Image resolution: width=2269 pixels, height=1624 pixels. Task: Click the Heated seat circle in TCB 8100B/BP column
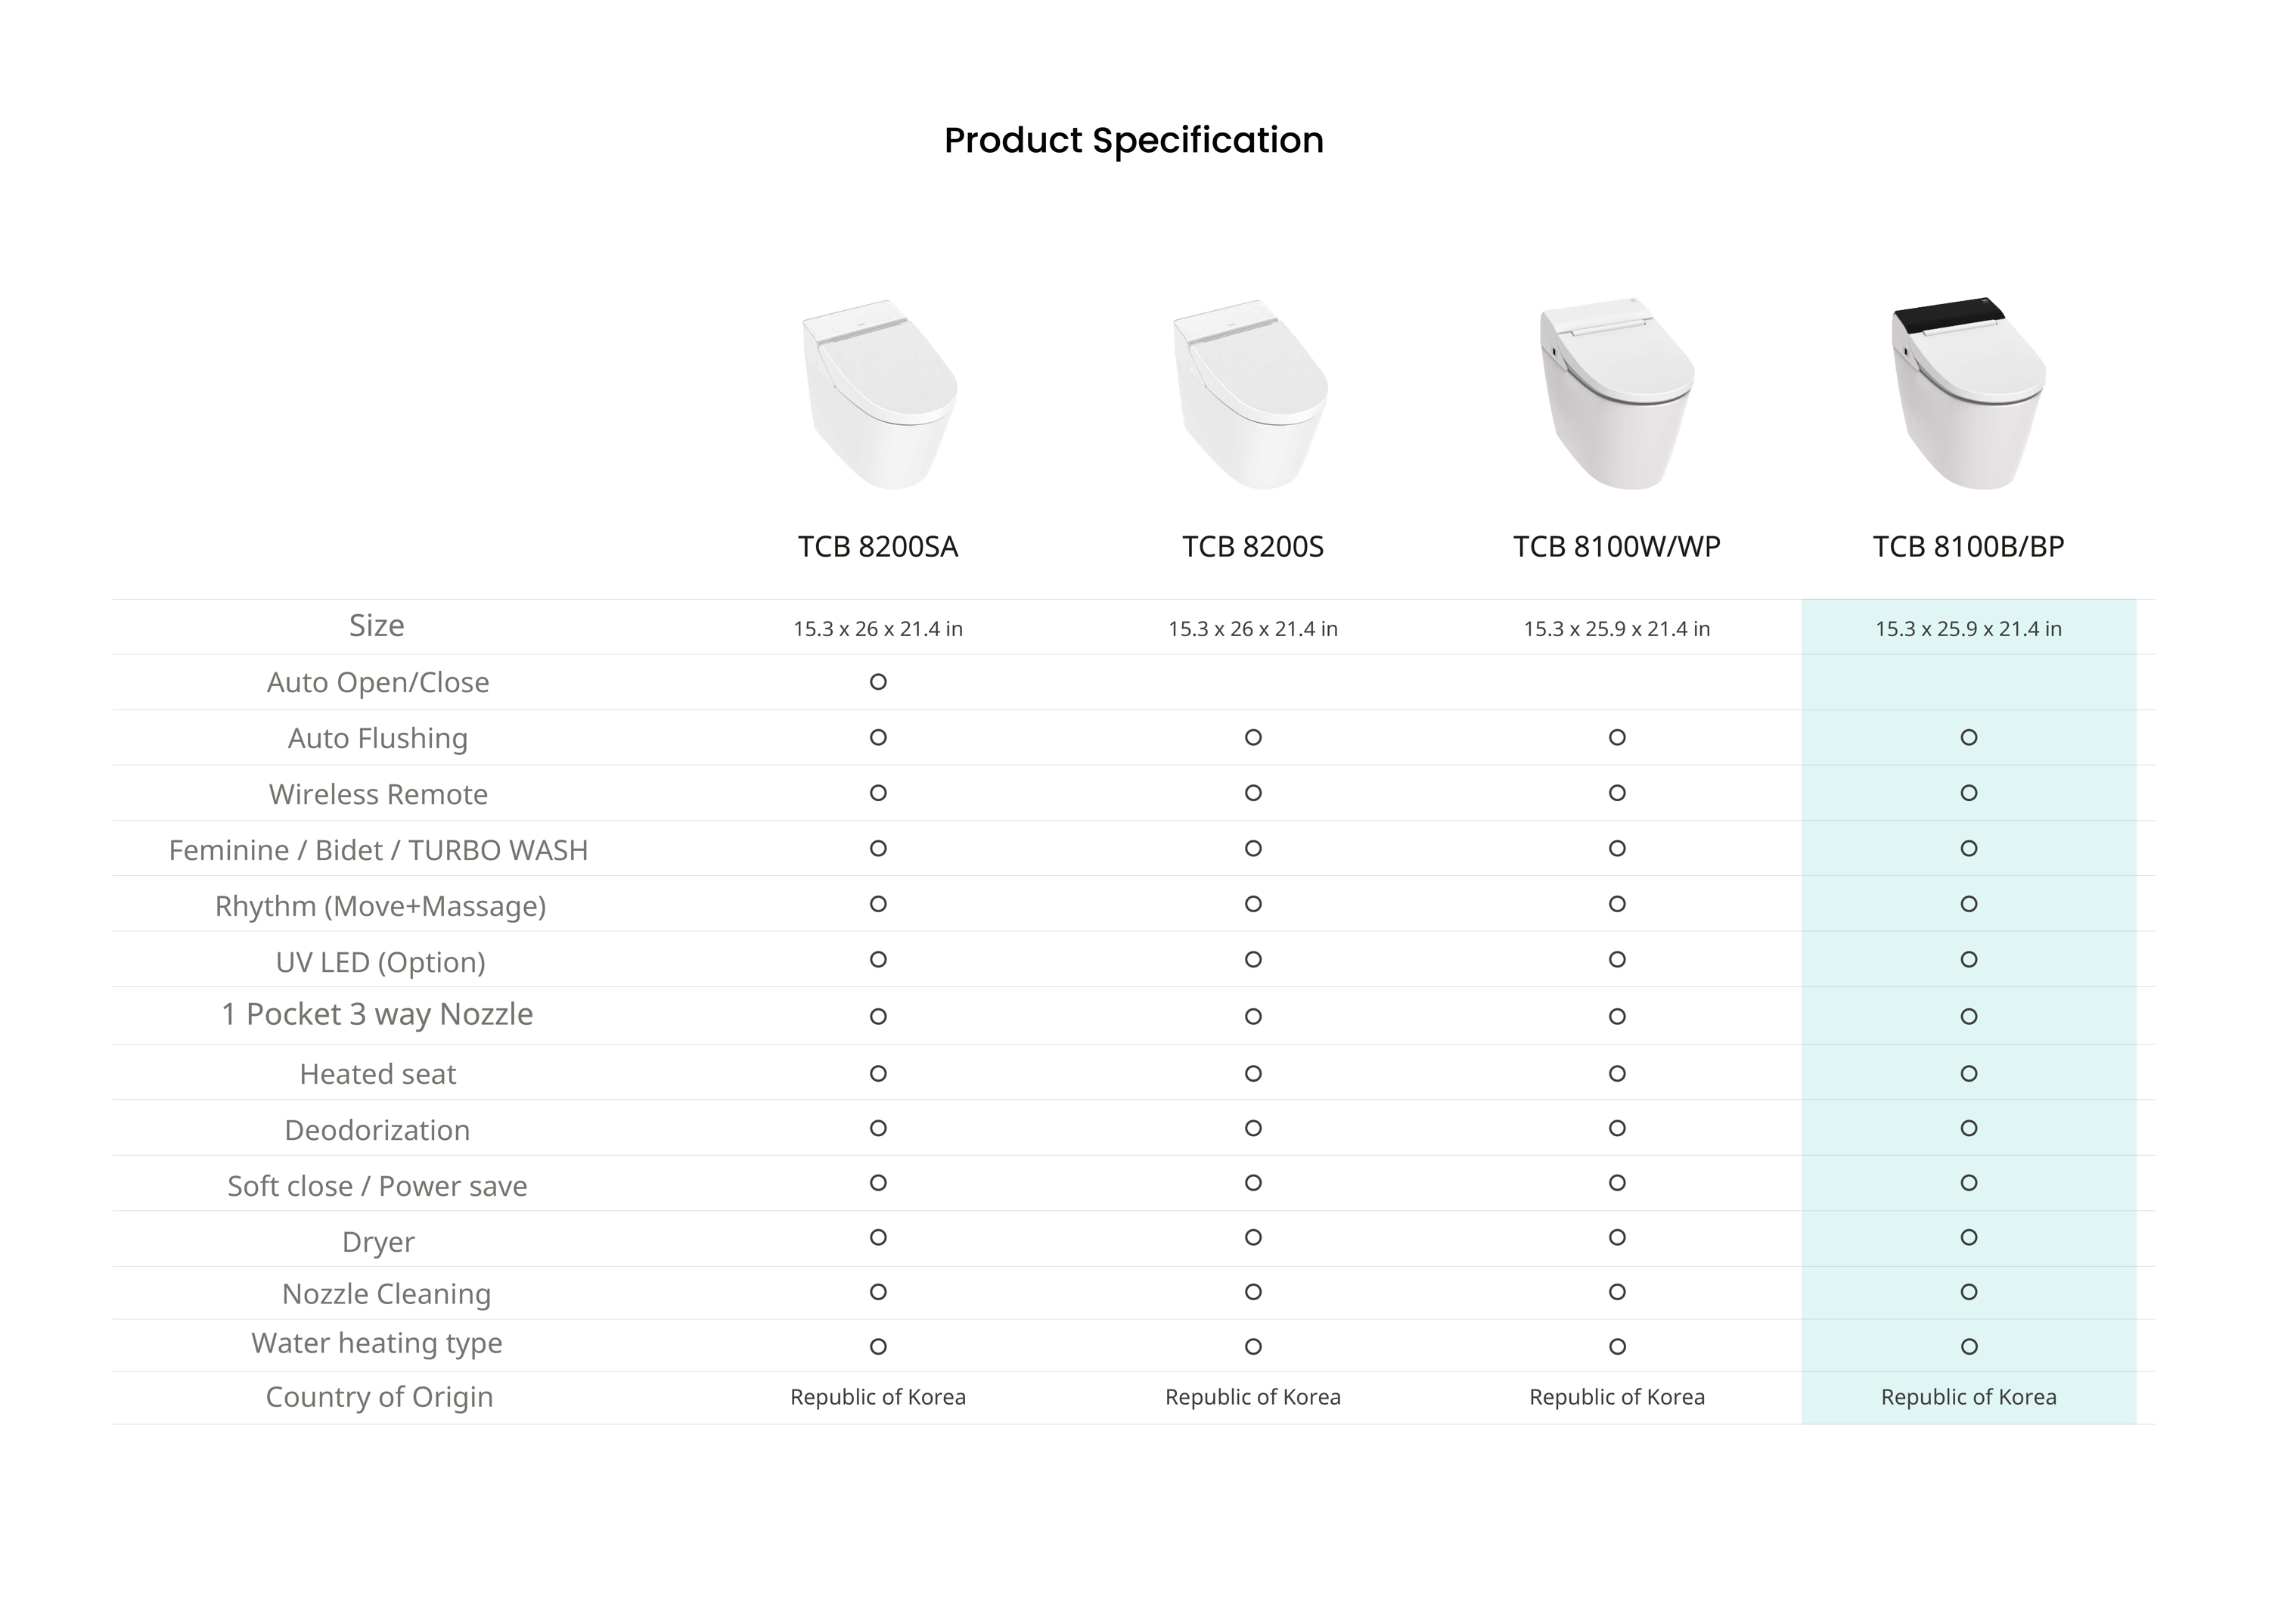[1969, 1074]
